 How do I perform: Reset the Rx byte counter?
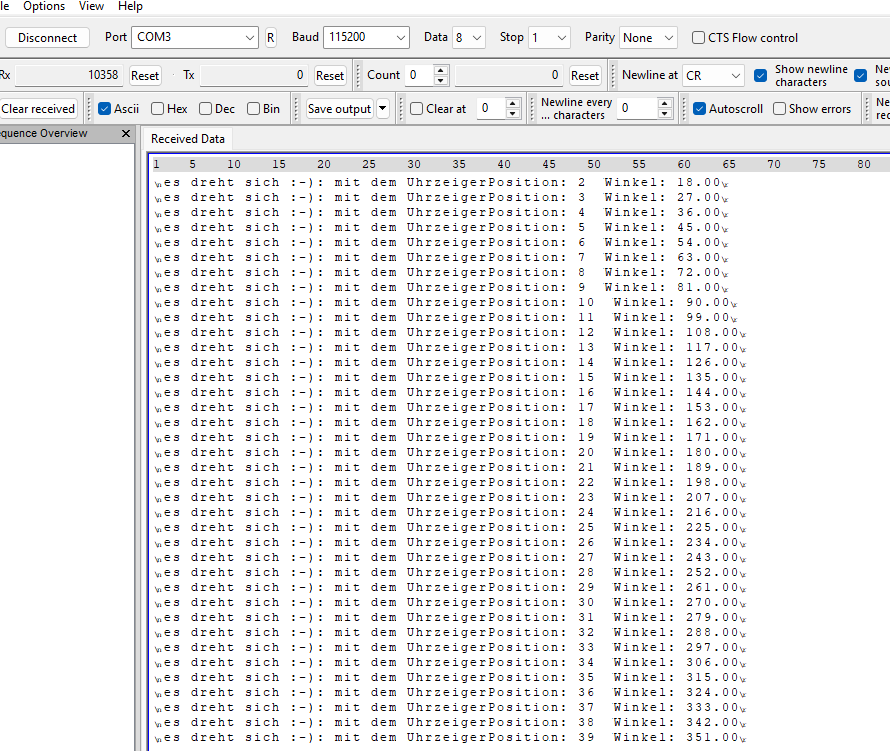(x=145, y=76)
